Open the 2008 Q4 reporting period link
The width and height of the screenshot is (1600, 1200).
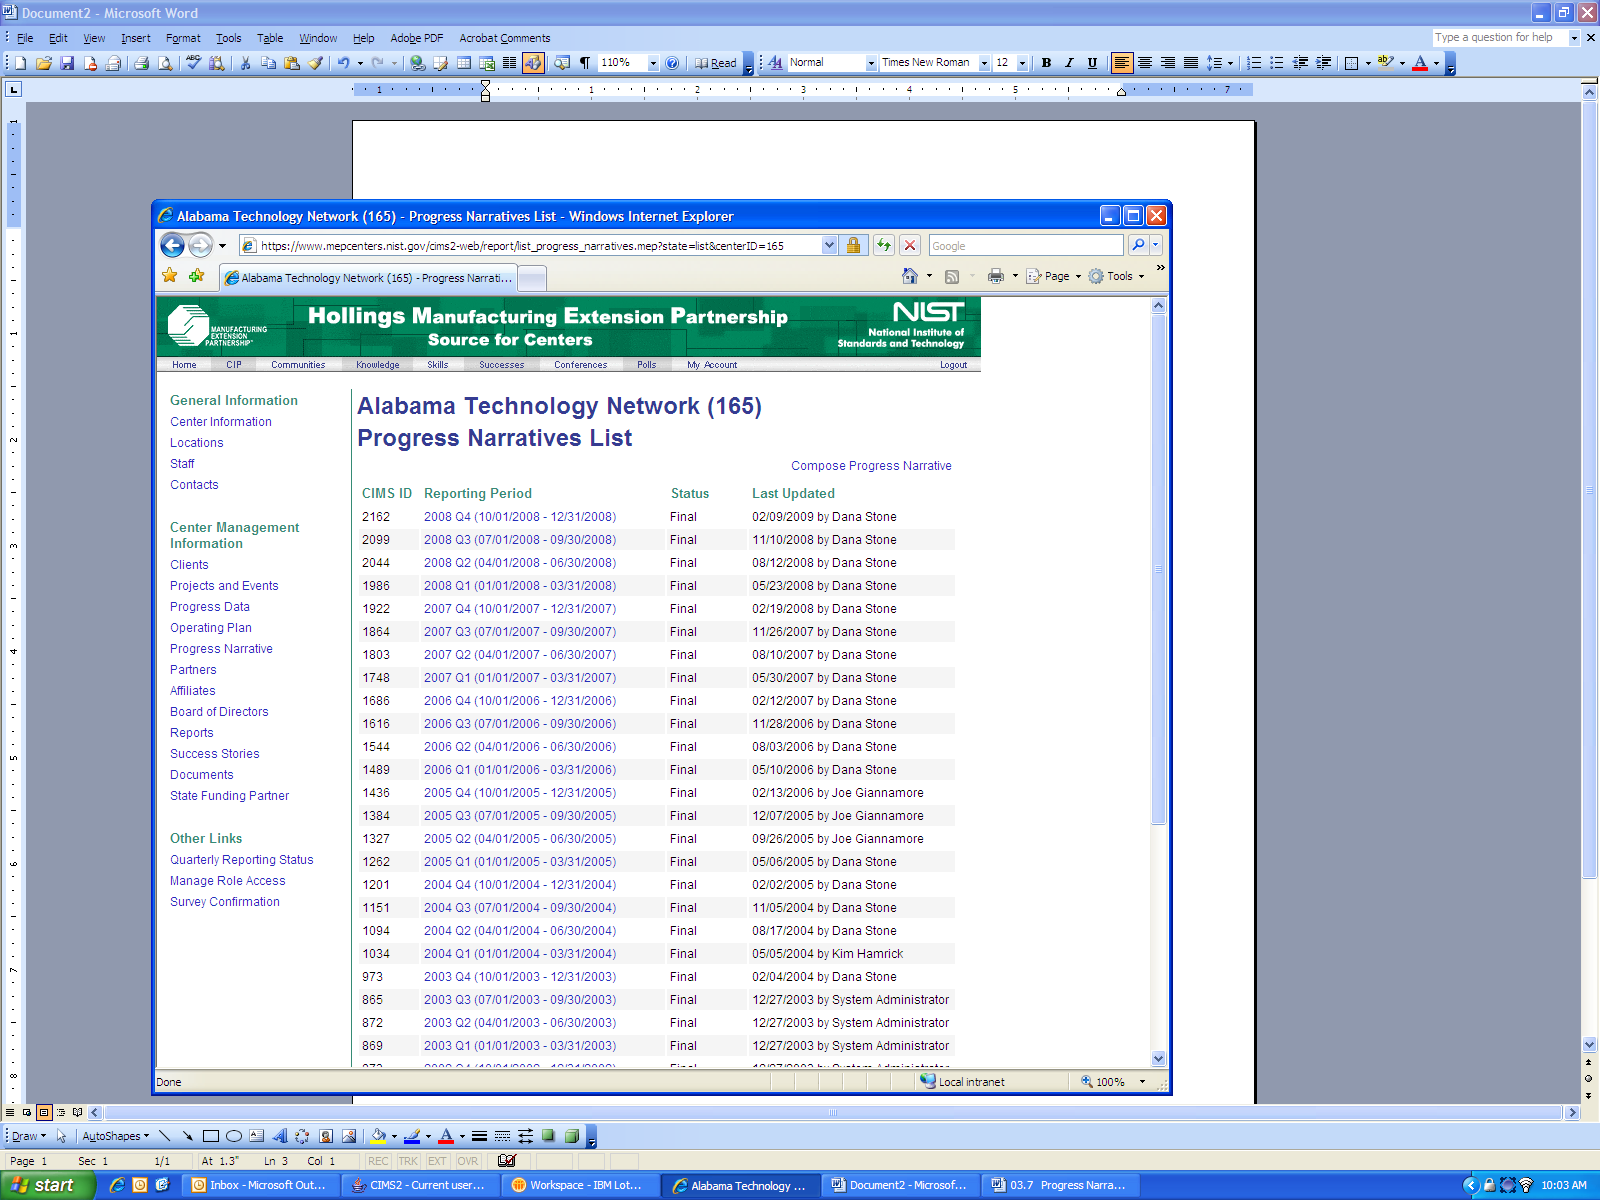520,517
